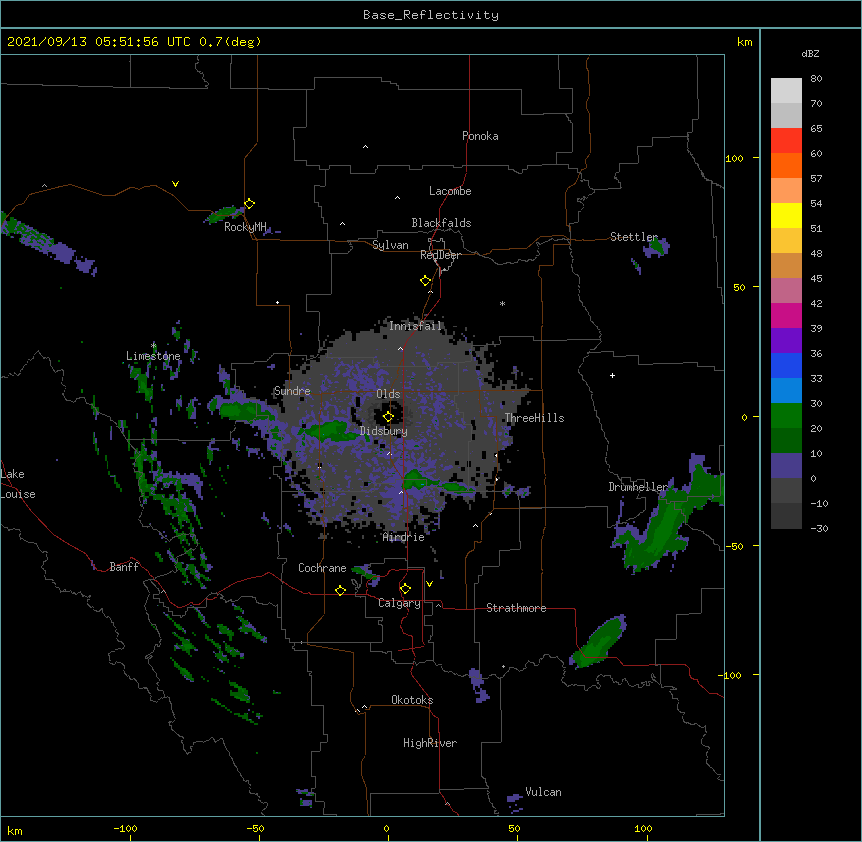Screen dimensions: 862x842
Task: Click the asterisk marker above Limestone label
Action: pos(154,346)
